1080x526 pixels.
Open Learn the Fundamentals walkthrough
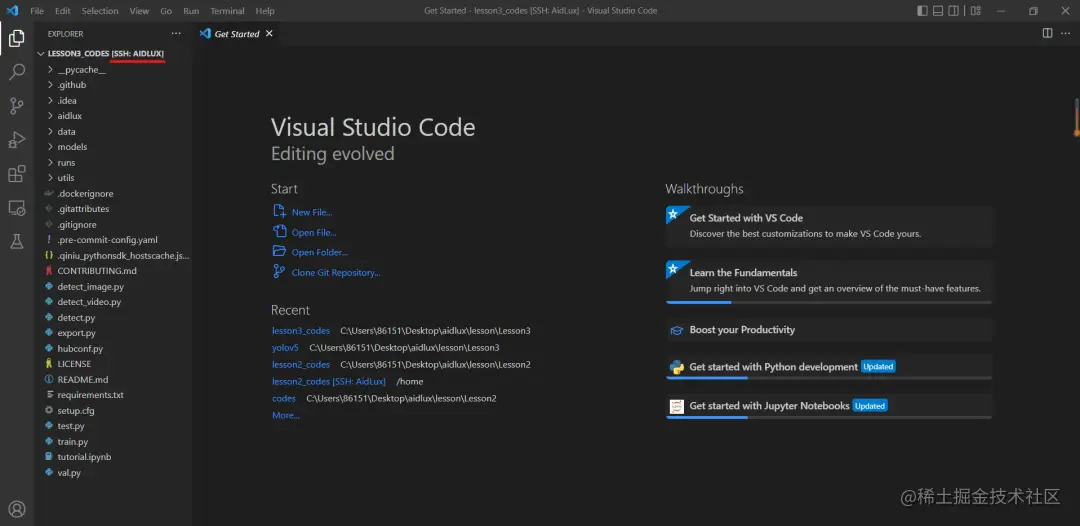[829, 282]
